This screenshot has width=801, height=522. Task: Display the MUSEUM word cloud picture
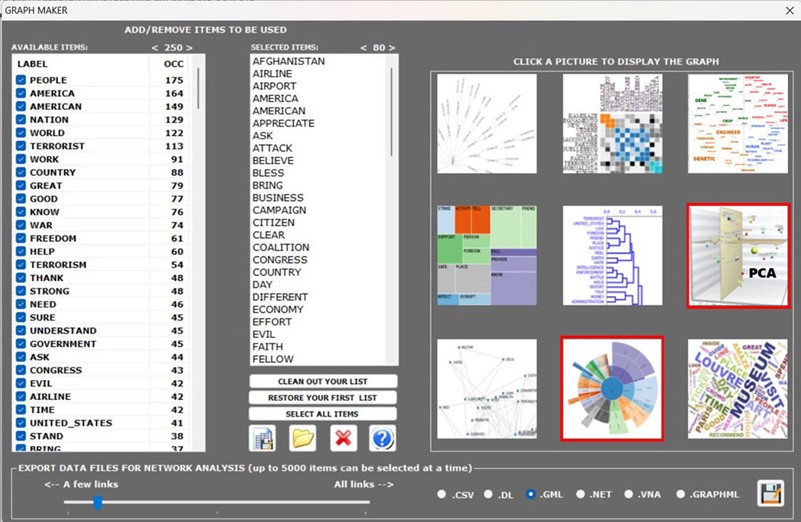(x=738, y=389)
